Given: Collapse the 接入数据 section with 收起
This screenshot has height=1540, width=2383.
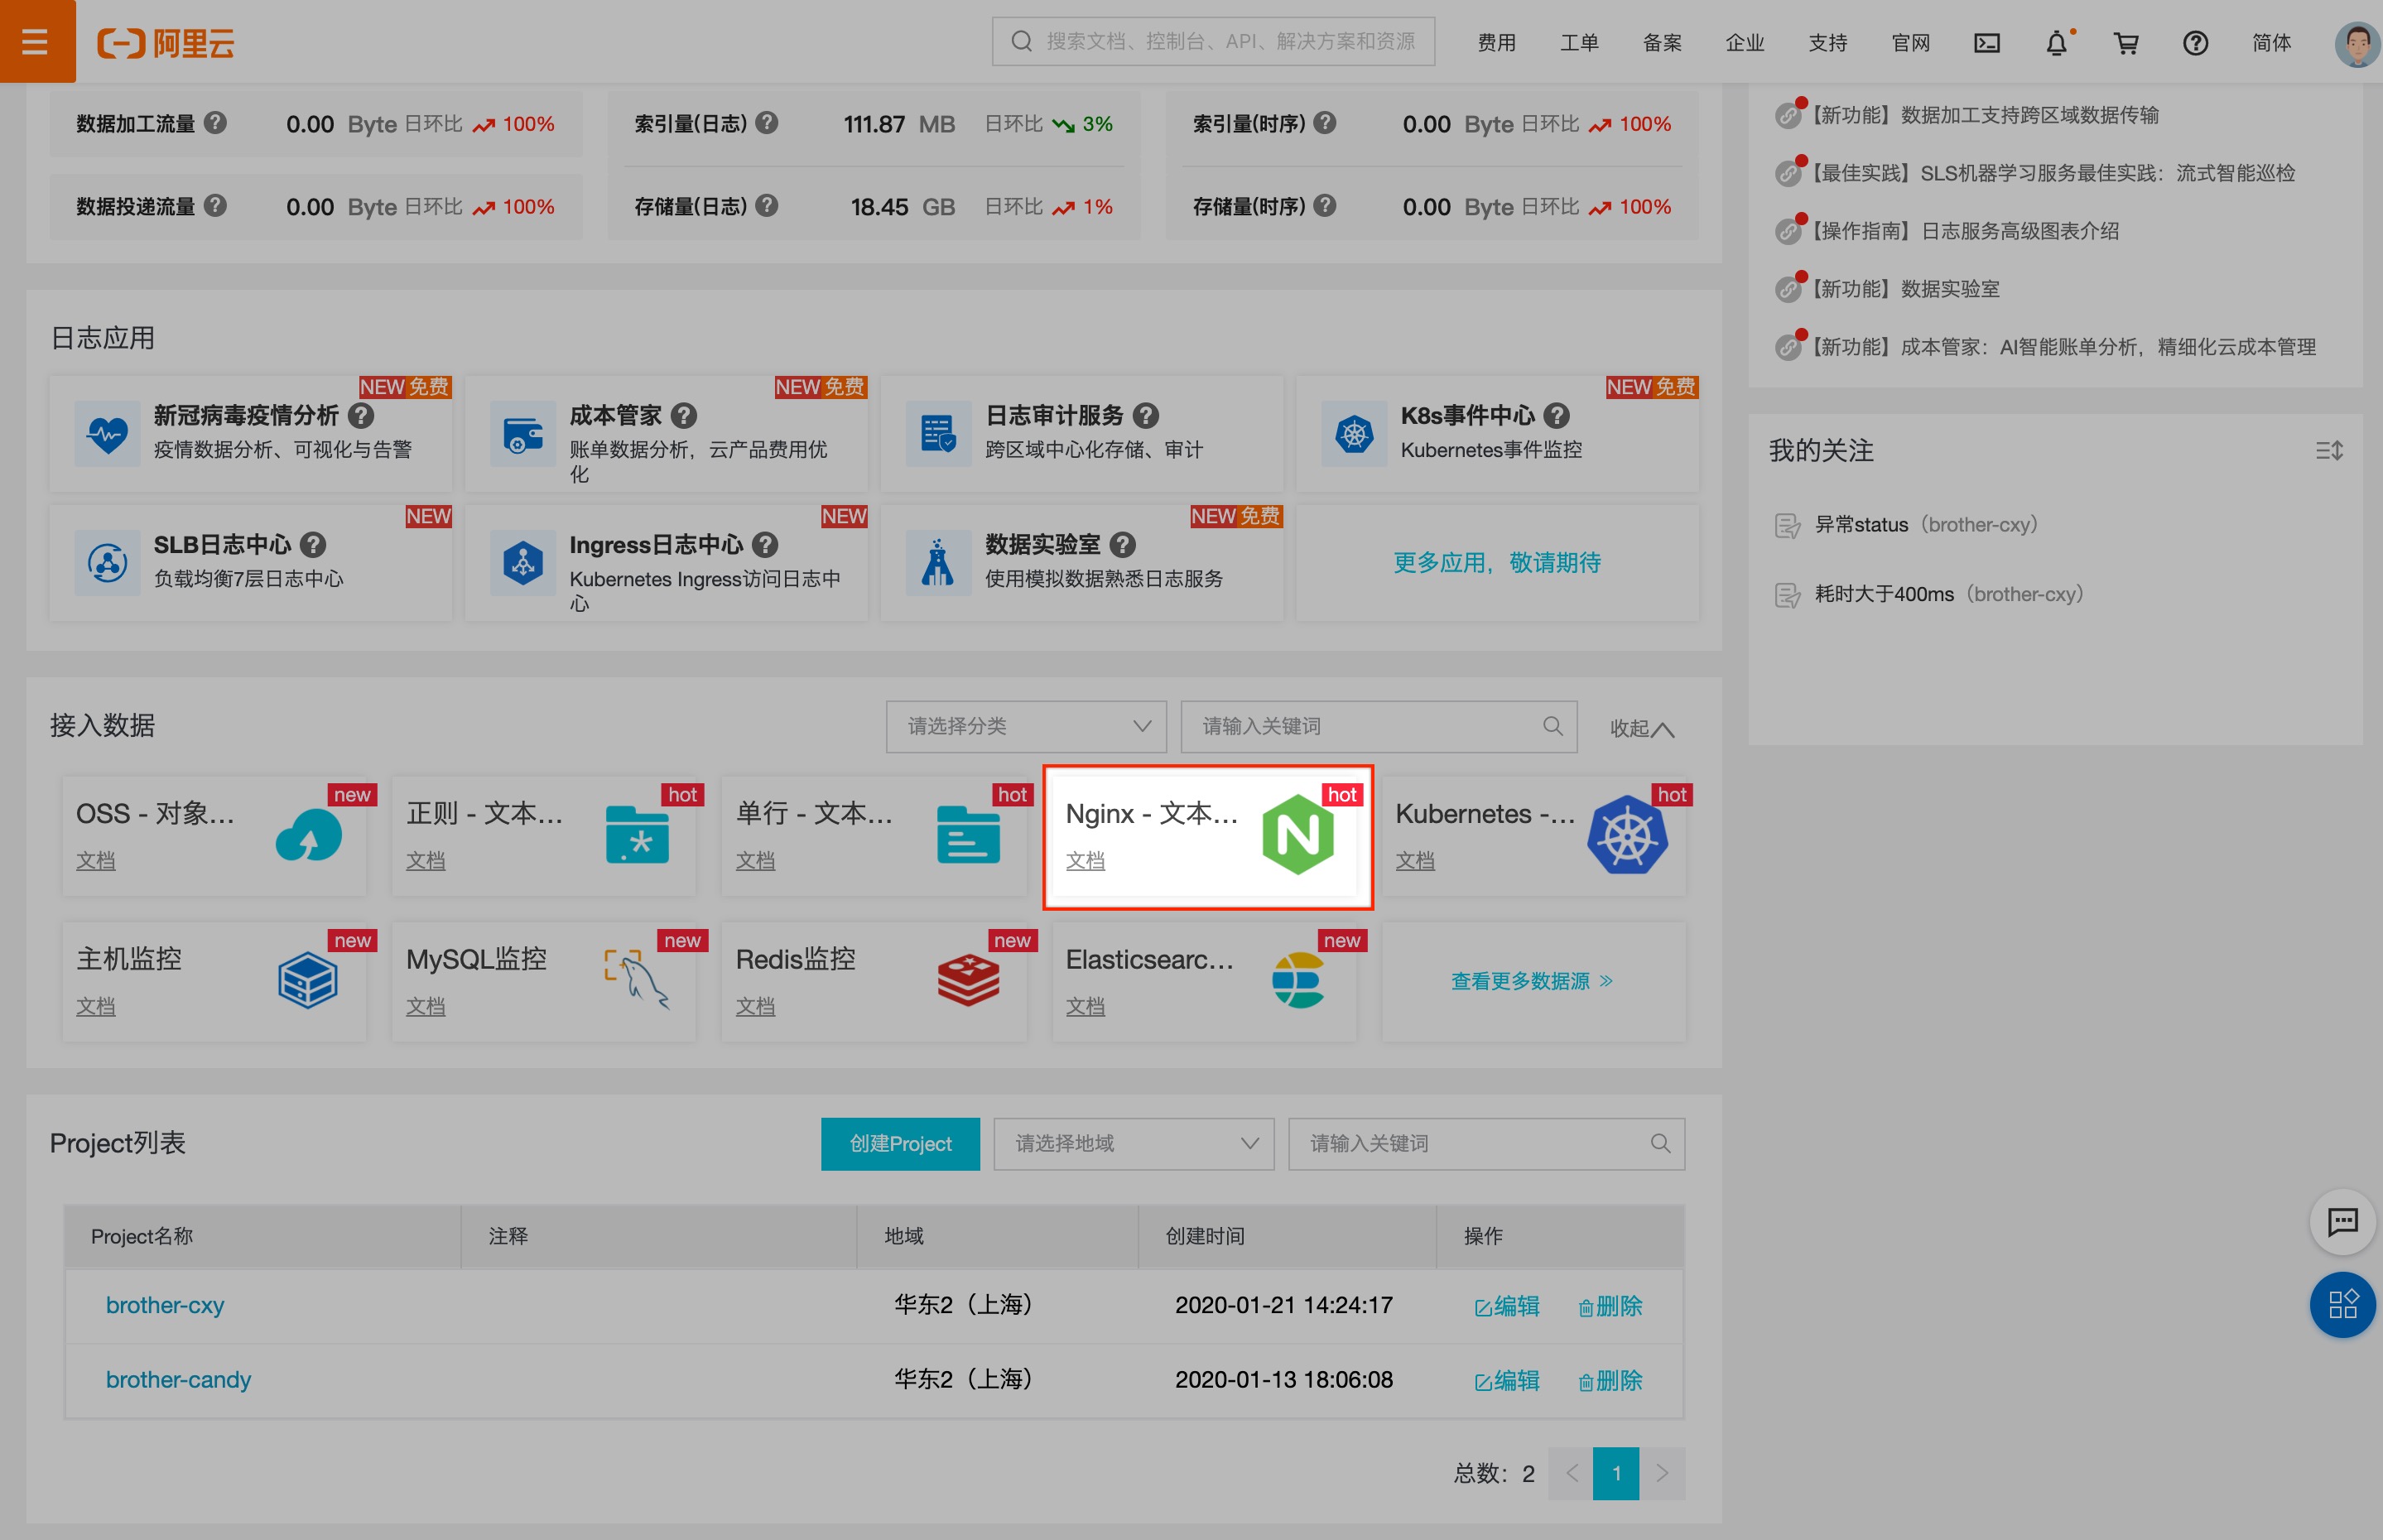Looking at the screenshot, I should click(1642, 728).
